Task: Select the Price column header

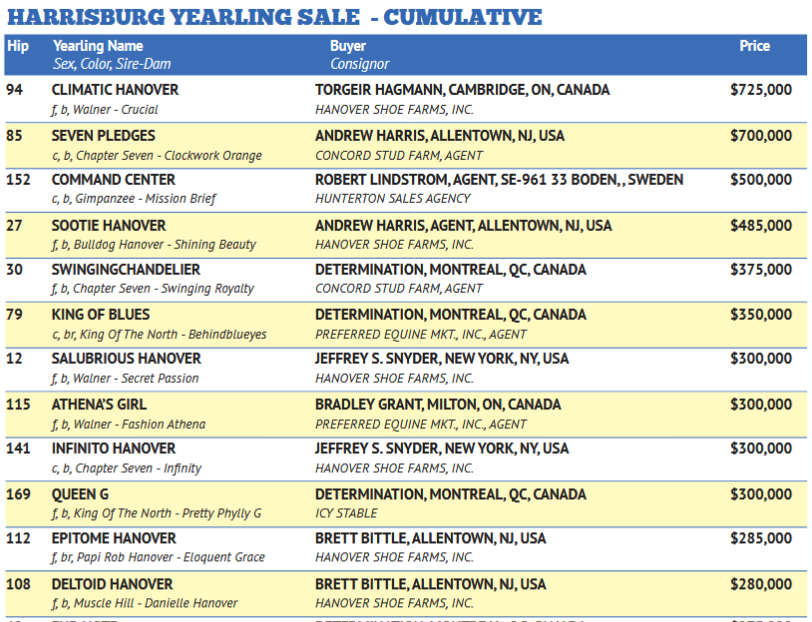Action: (x=754, y=46)
